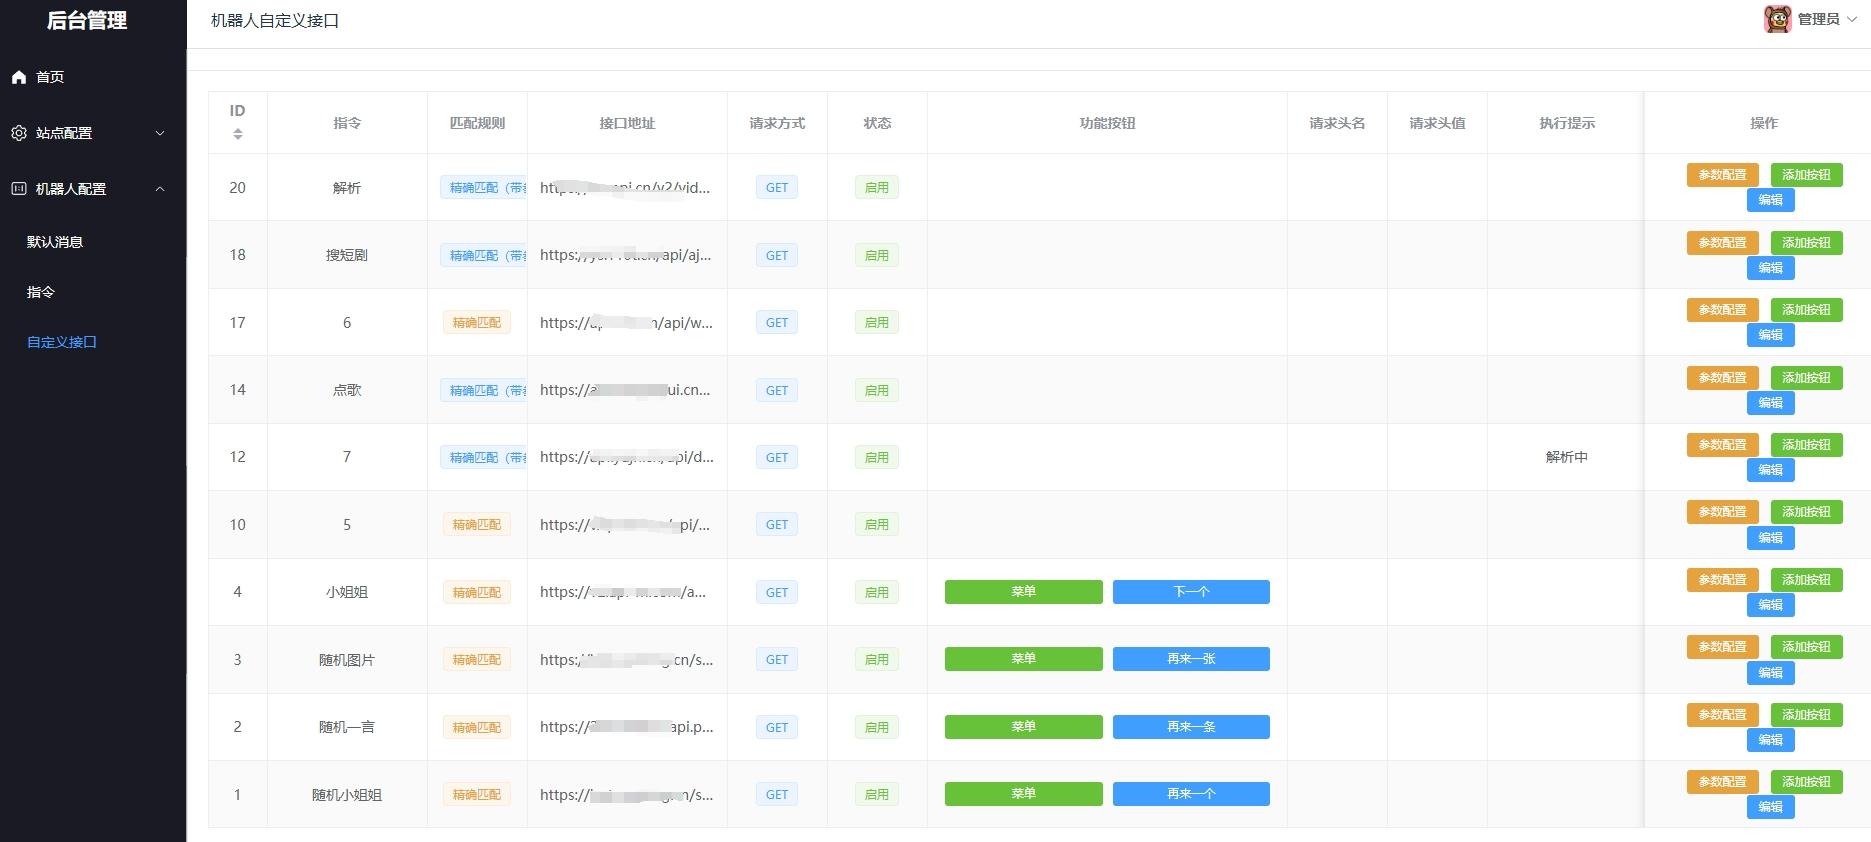
Task: Click the 站点配置 gear icon
Action: pos(19,133)
